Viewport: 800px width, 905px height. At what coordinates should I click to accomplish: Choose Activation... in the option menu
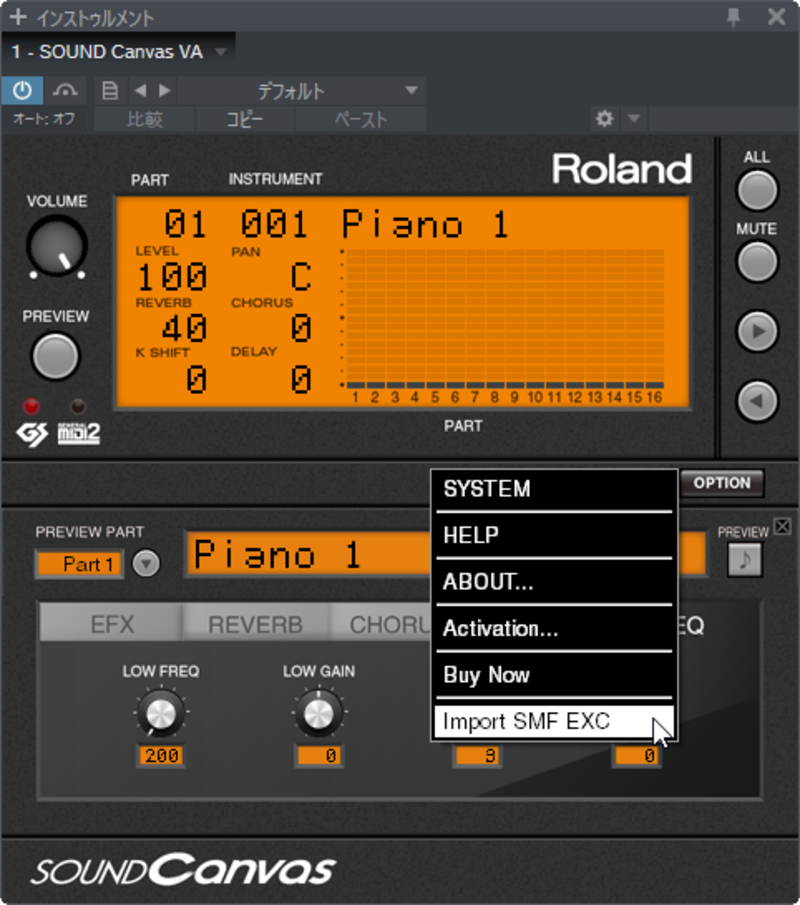coord(554,628)
